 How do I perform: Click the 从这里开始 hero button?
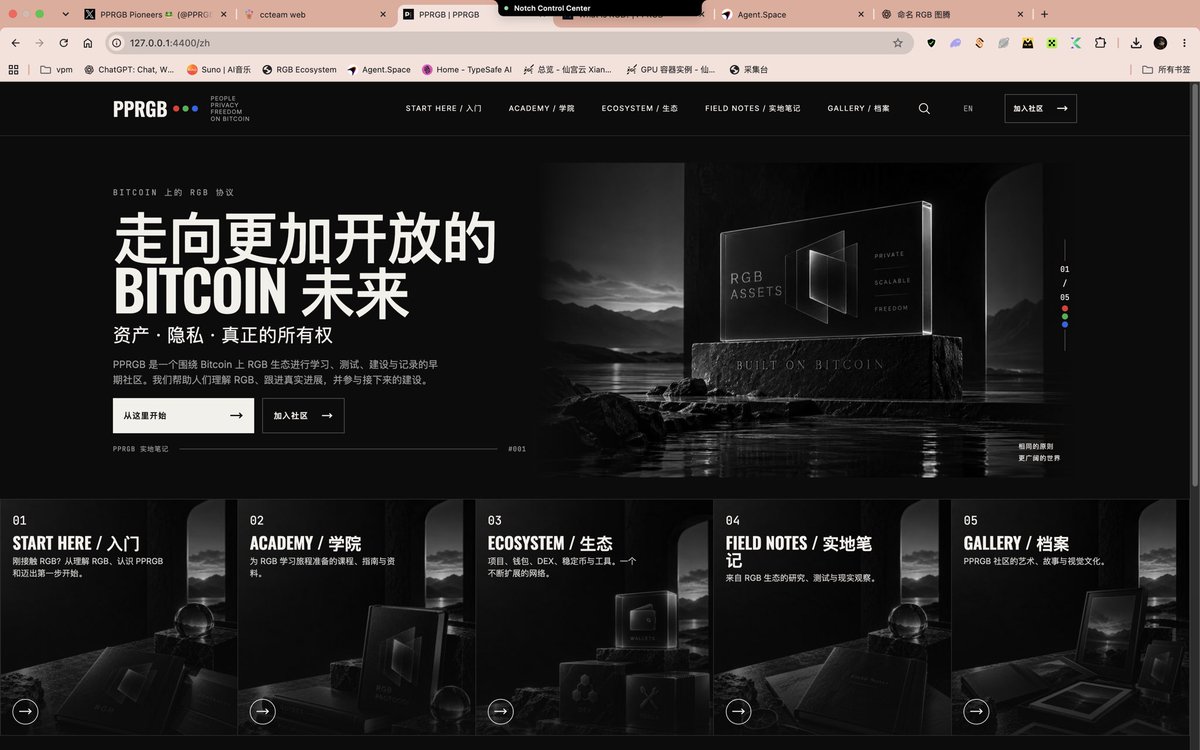pyautogui.click(x=183, y=415)
